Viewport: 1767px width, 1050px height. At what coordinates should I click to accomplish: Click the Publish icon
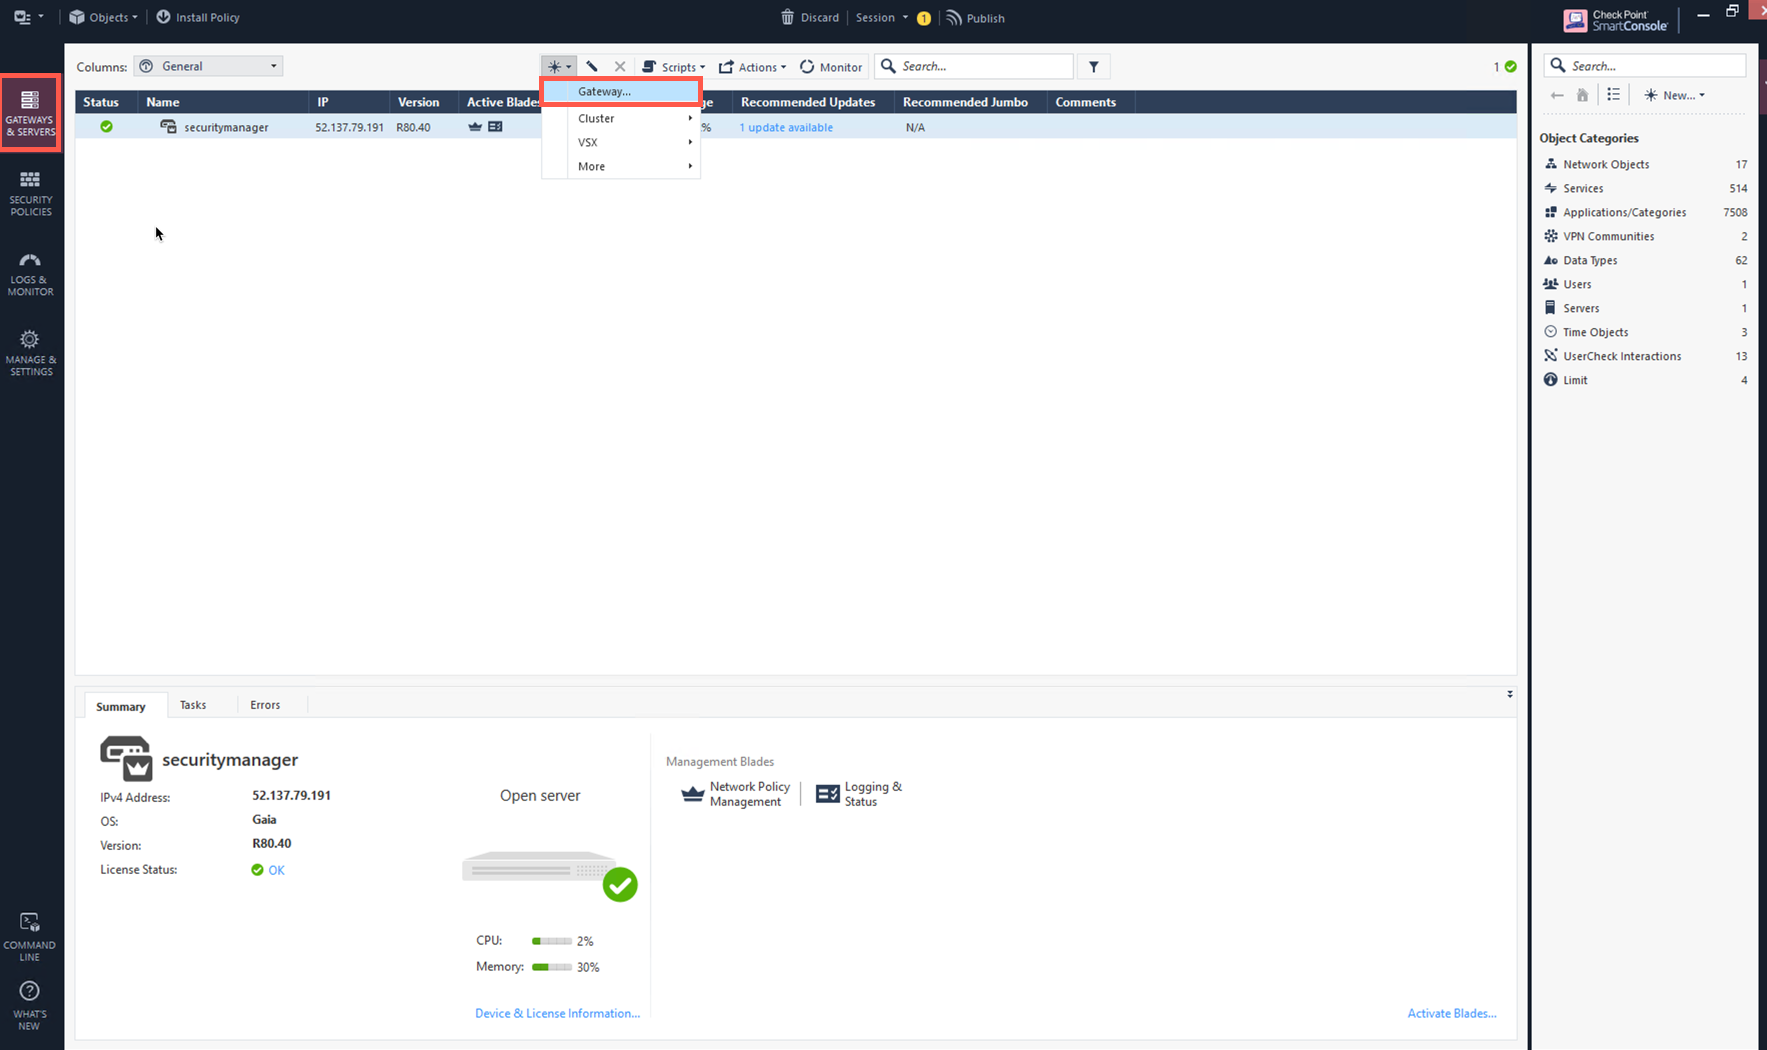(x=953, y=17)
